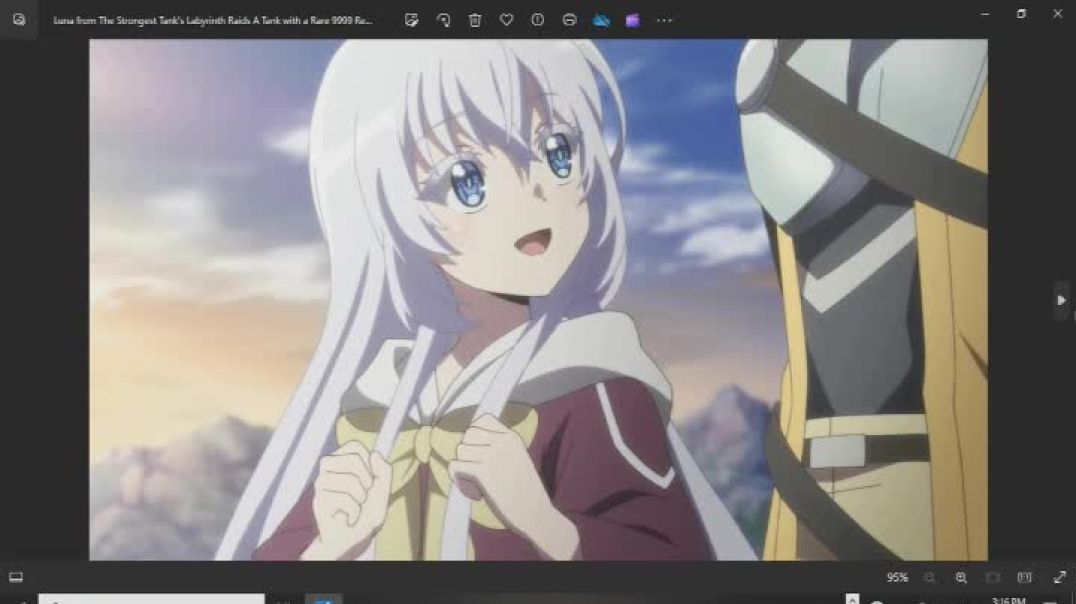Screen dimensions: 1076x604
Task: Open the three-dots See more menu
Action: tap(664, 21)
